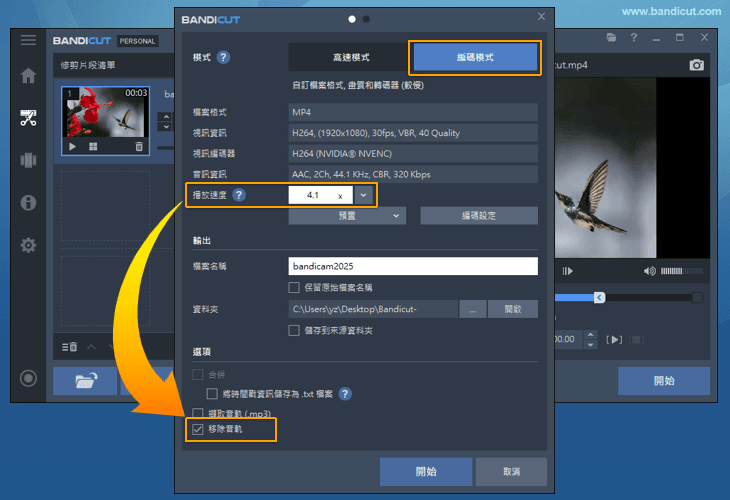Open help for timestamp .txt option

click(x=345, y=394)
